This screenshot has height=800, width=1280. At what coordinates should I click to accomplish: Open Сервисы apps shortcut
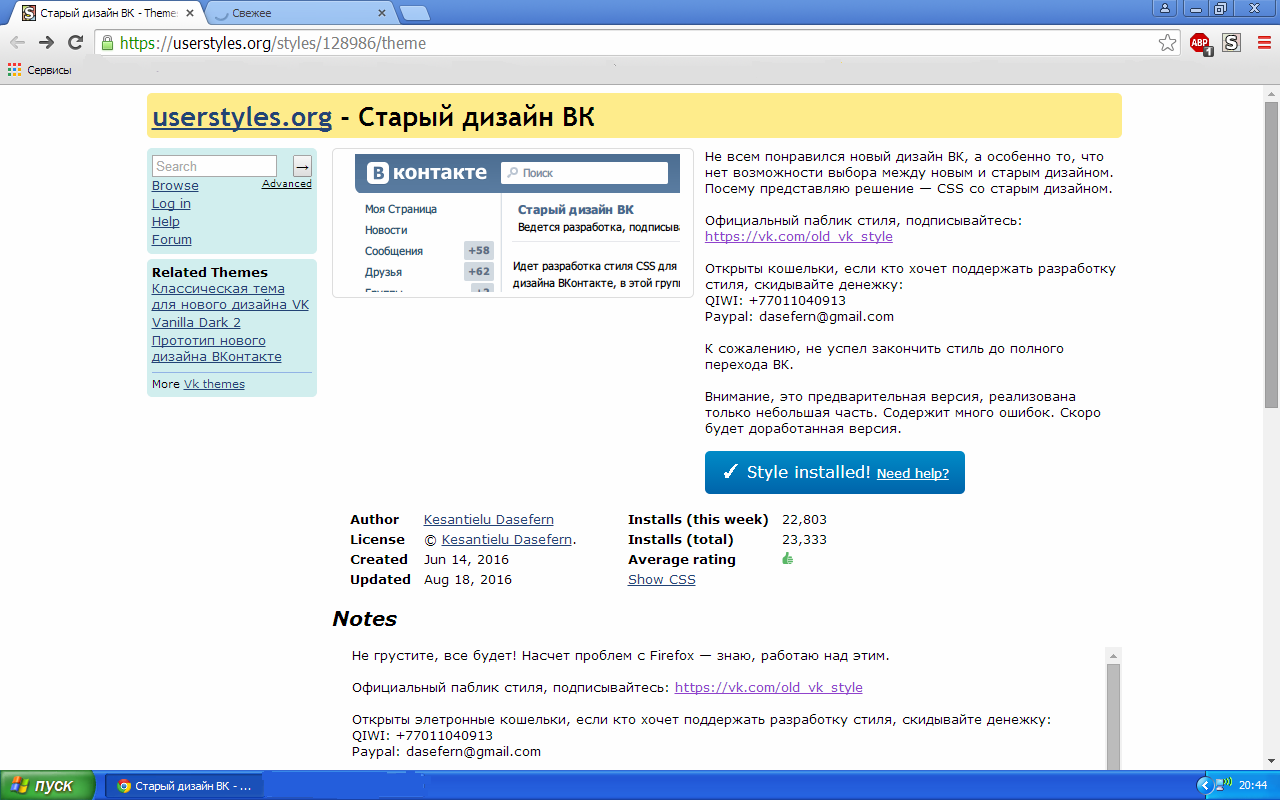(x=40, y=70)
